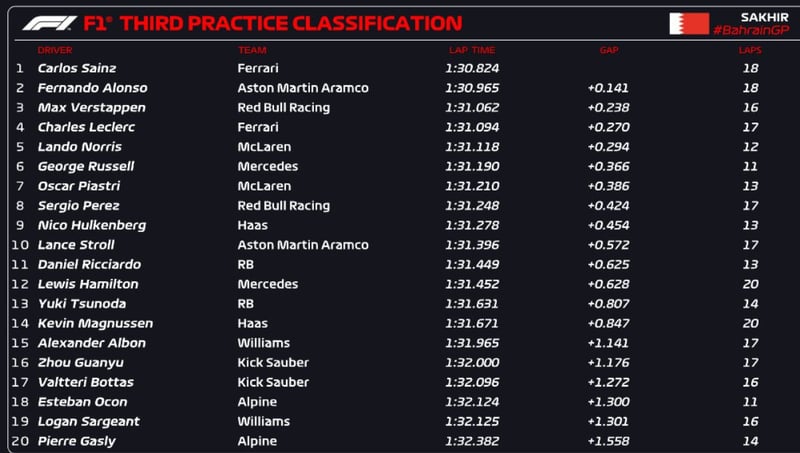Click driver name Carlos Sainz

pyautogui.click(x=76, y=68)
